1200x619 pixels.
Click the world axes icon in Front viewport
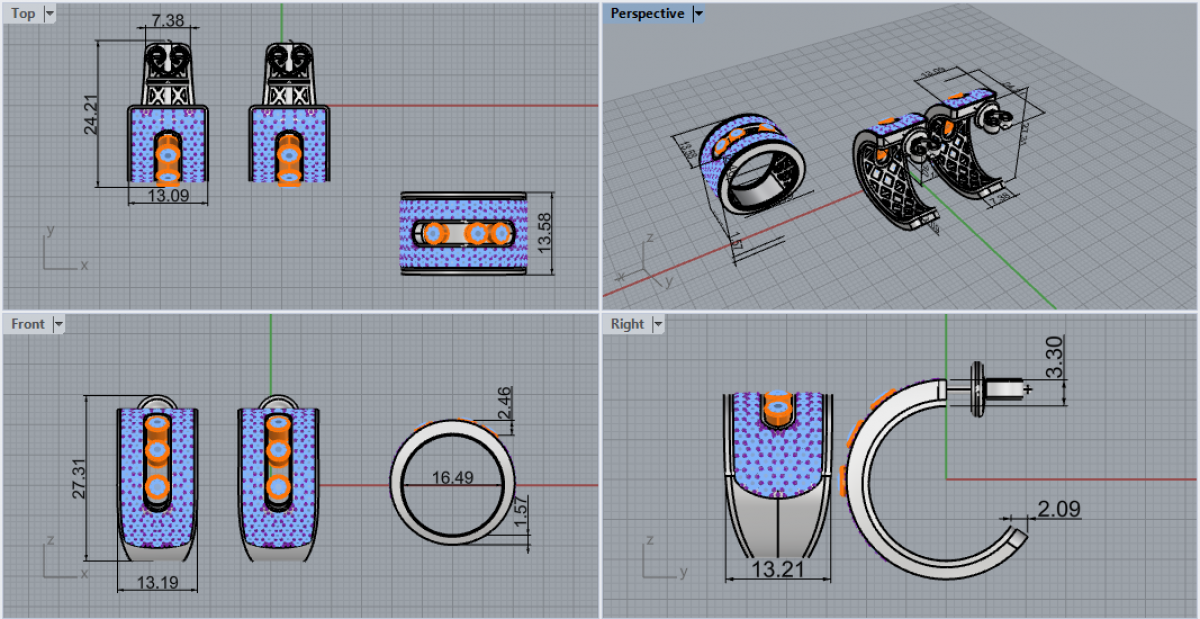click(64, 558)
